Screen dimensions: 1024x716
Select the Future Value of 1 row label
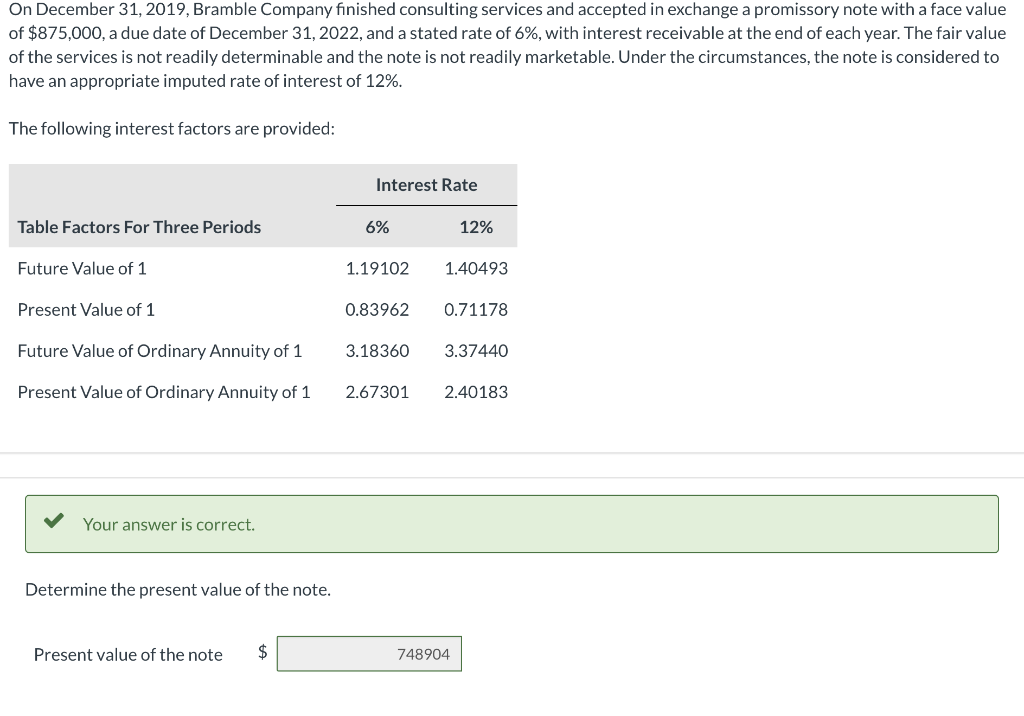[82, 268]
